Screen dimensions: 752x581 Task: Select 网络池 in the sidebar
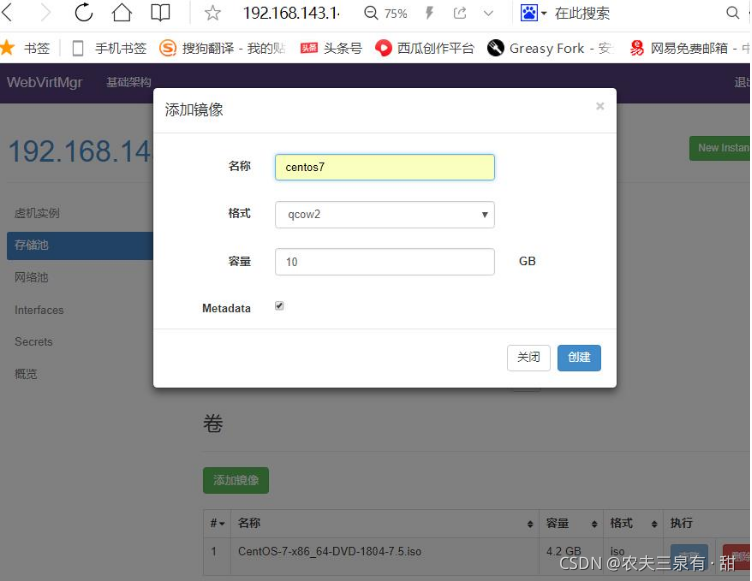click(31, 277)
